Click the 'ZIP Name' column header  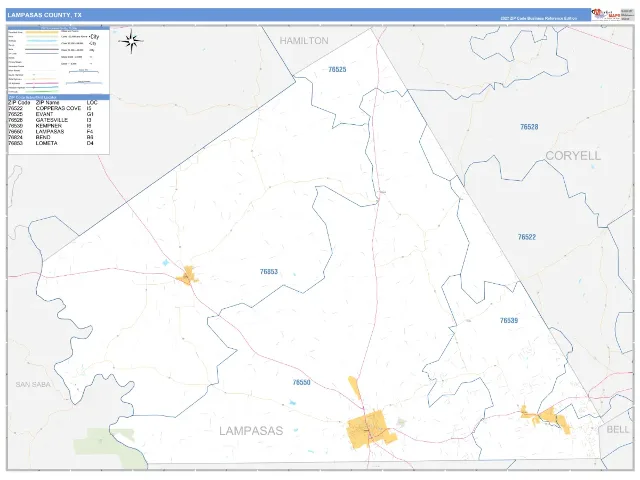(47, 103)
